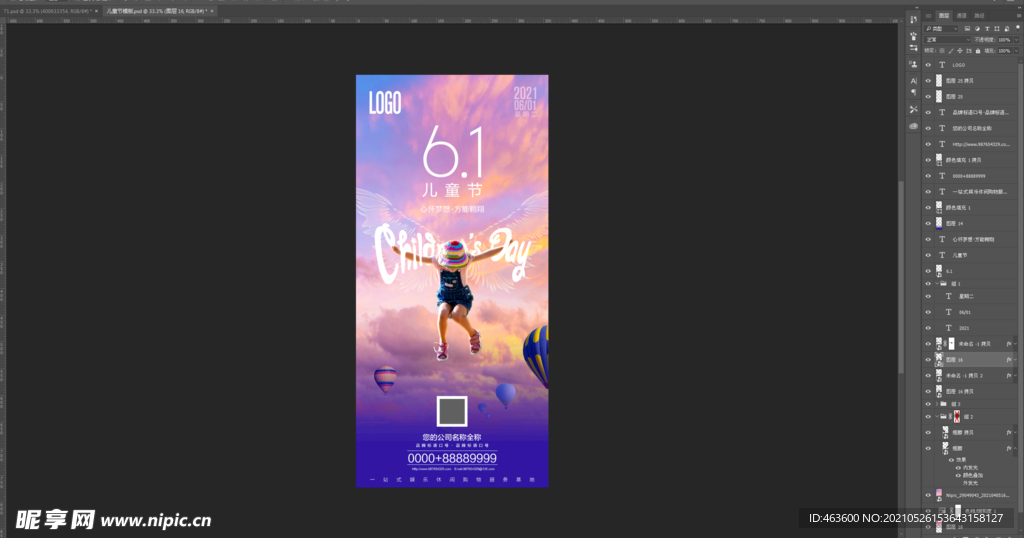Click lock position move icon
This screenshot has height=538, width=1024.
click(x=960, y=51)
